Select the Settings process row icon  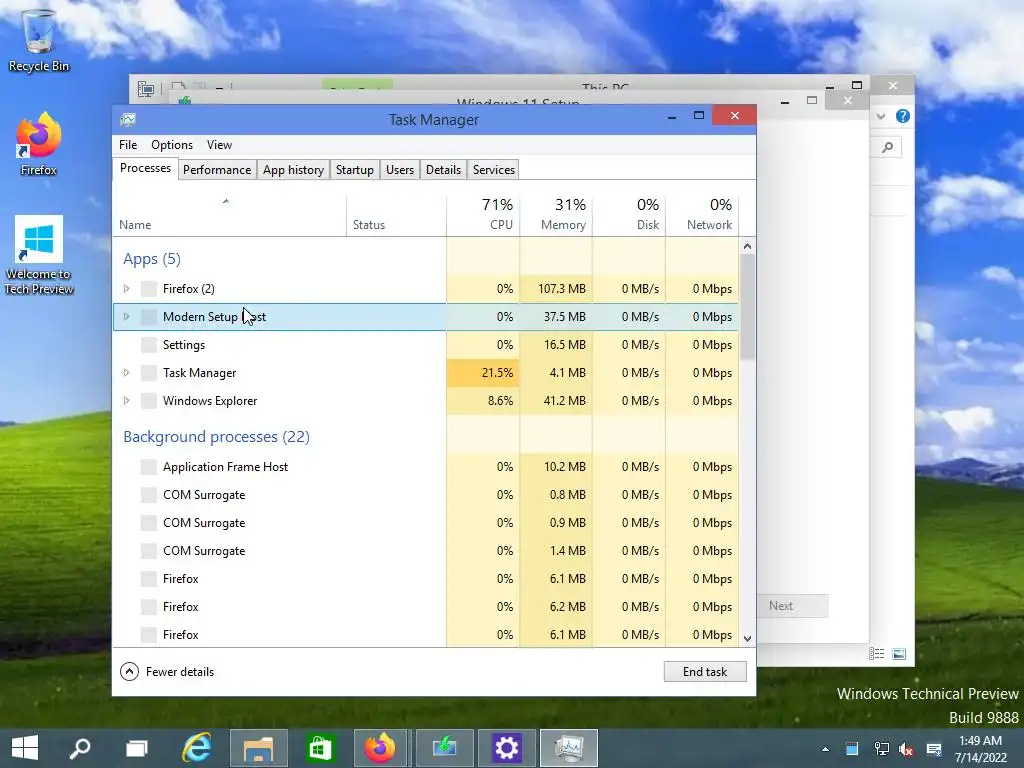coord(149,345)
